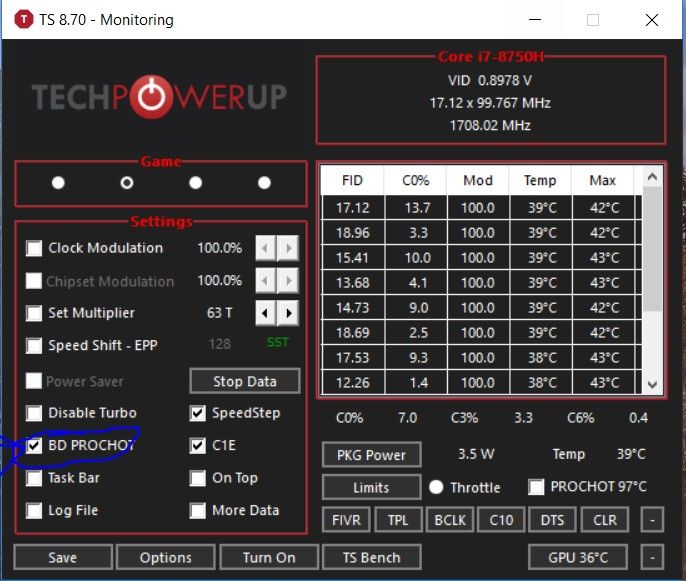The width and height of the screenshot is (686, 581).
Task: Click the Throttle indicator radio button
Action: coord(436,487)
